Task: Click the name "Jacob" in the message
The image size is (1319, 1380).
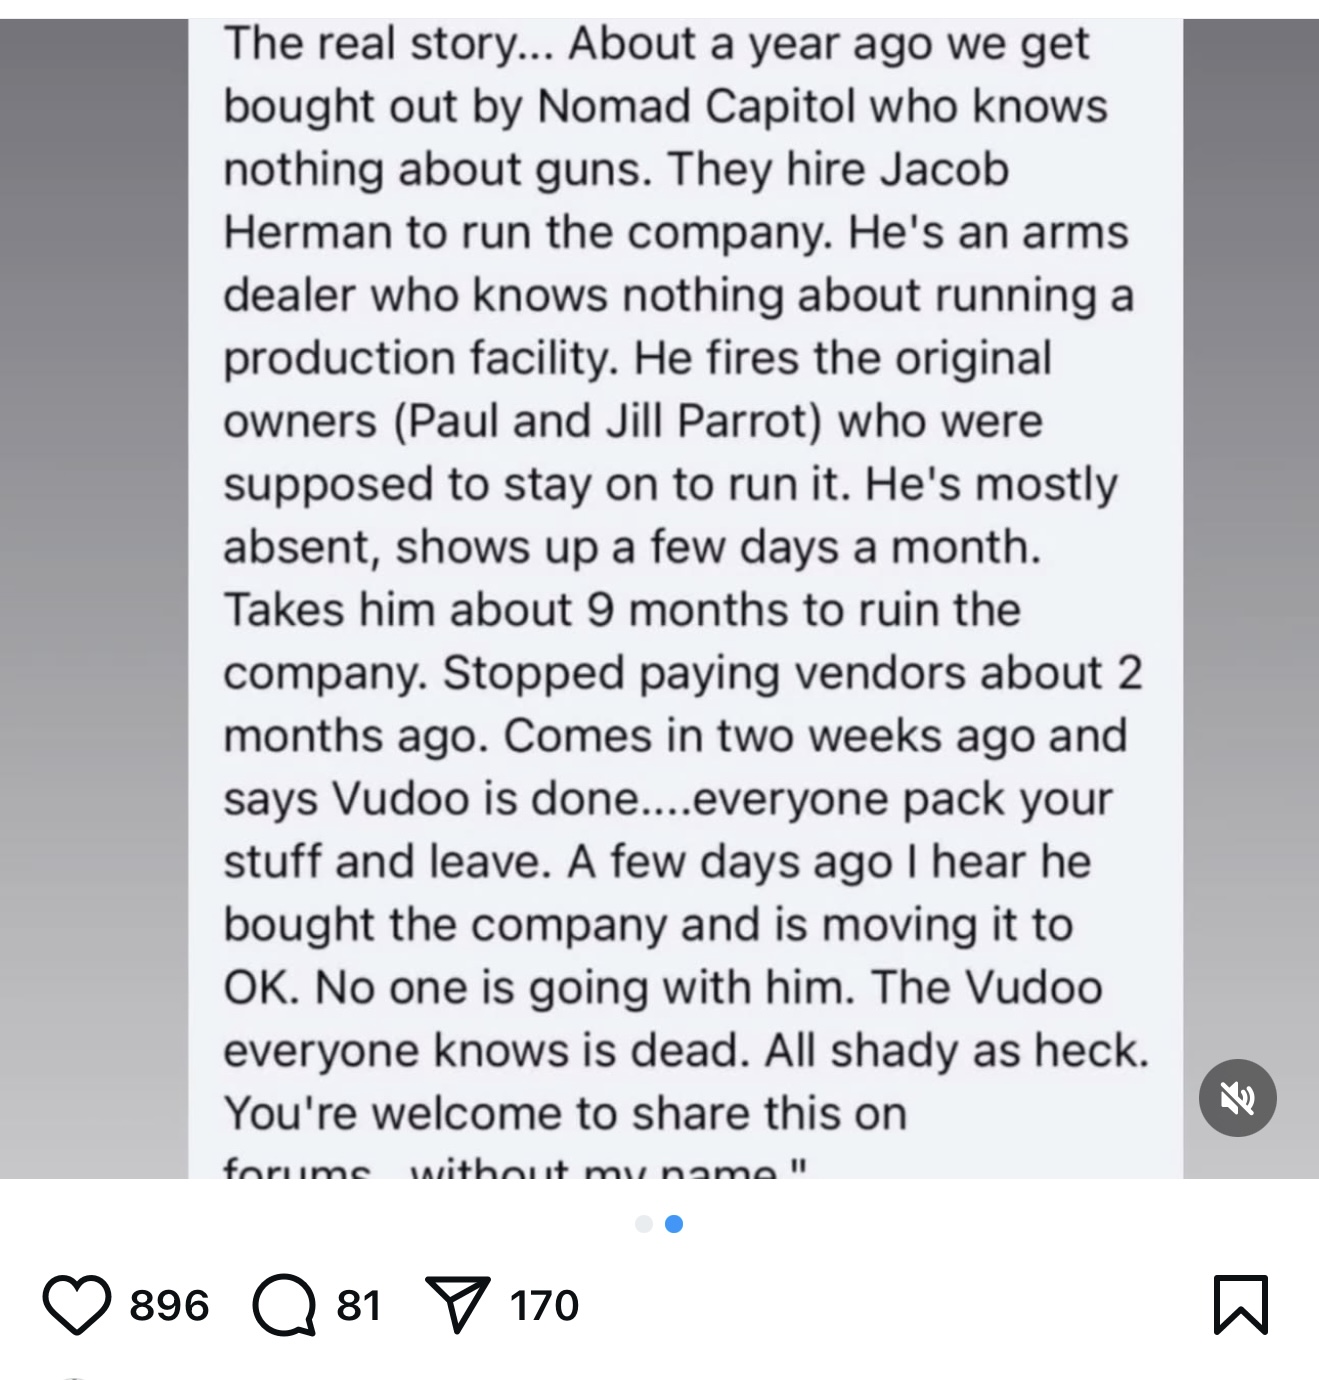Action: pyautogui.click(x=945, y=170)
